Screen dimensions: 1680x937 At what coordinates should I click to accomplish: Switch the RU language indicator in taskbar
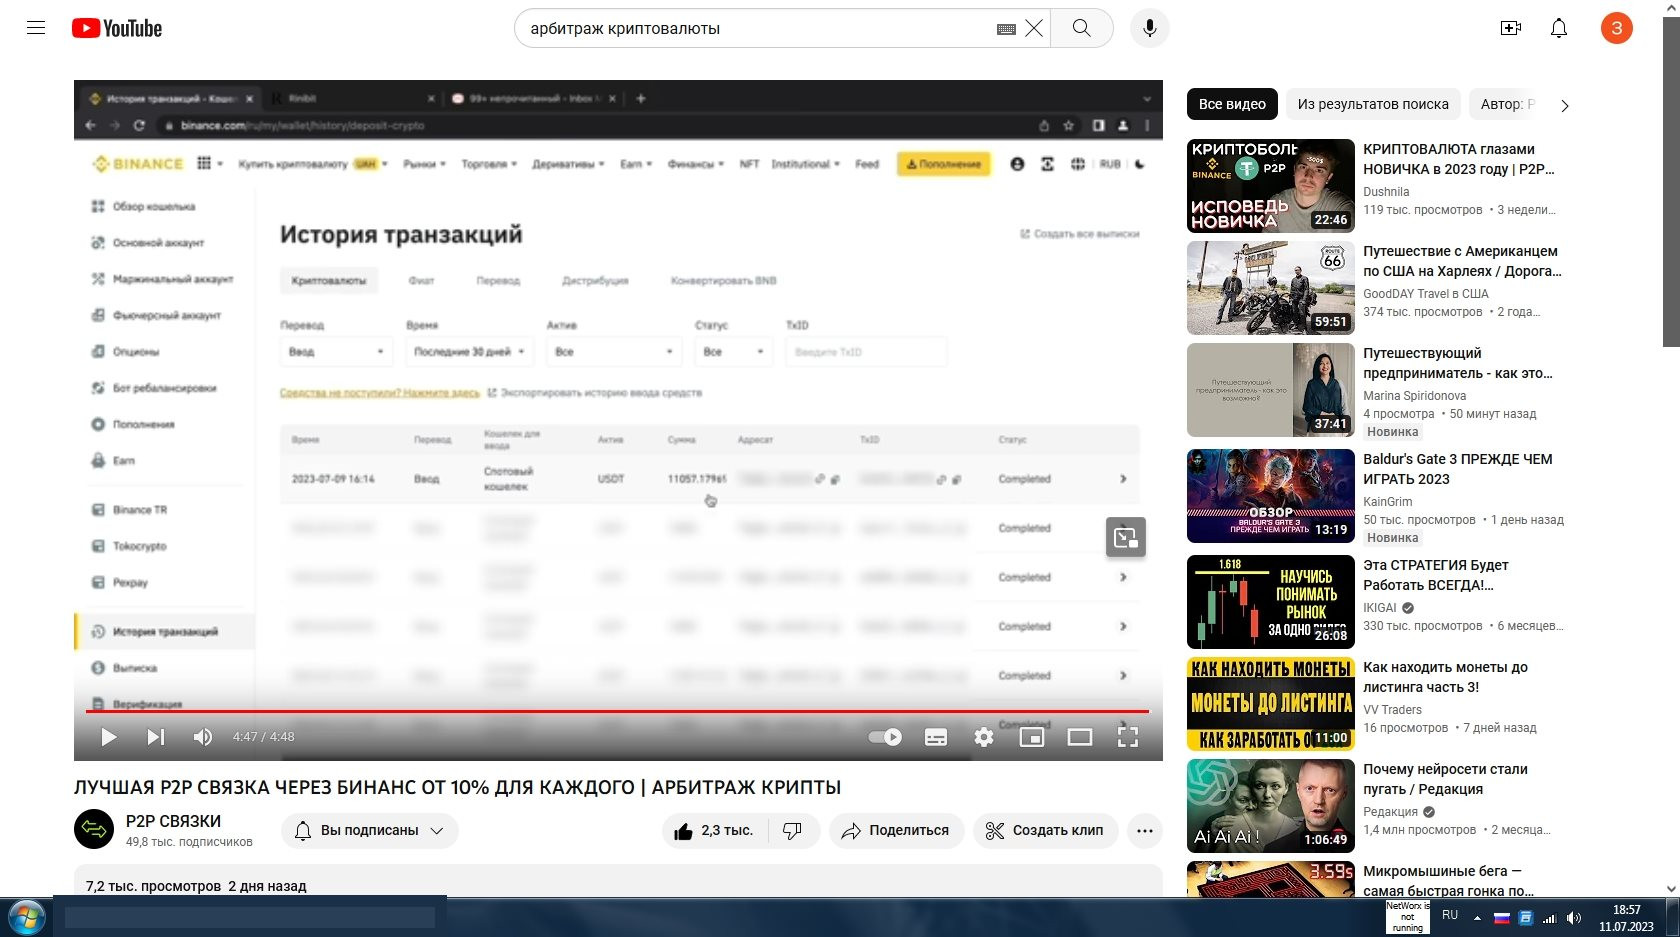[x=1450, y=915]
